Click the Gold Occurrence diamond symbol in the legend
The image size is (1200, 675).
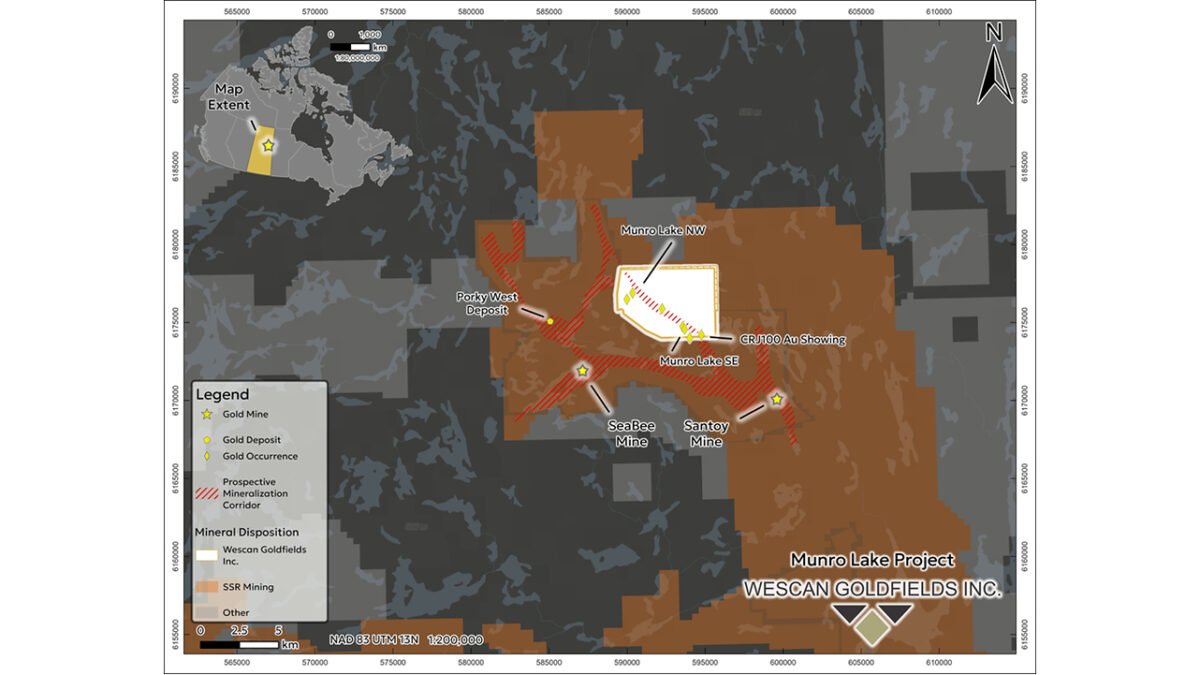pos(208,456)
